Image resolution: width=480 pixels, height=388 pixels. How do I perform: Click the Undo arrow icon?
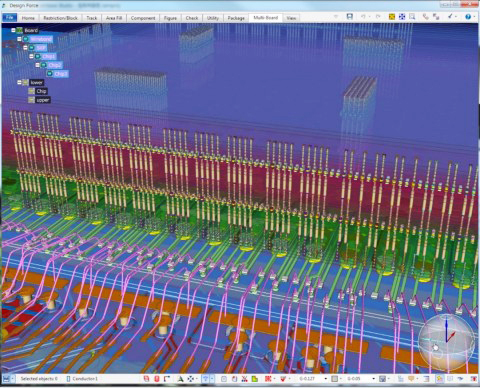363,17
